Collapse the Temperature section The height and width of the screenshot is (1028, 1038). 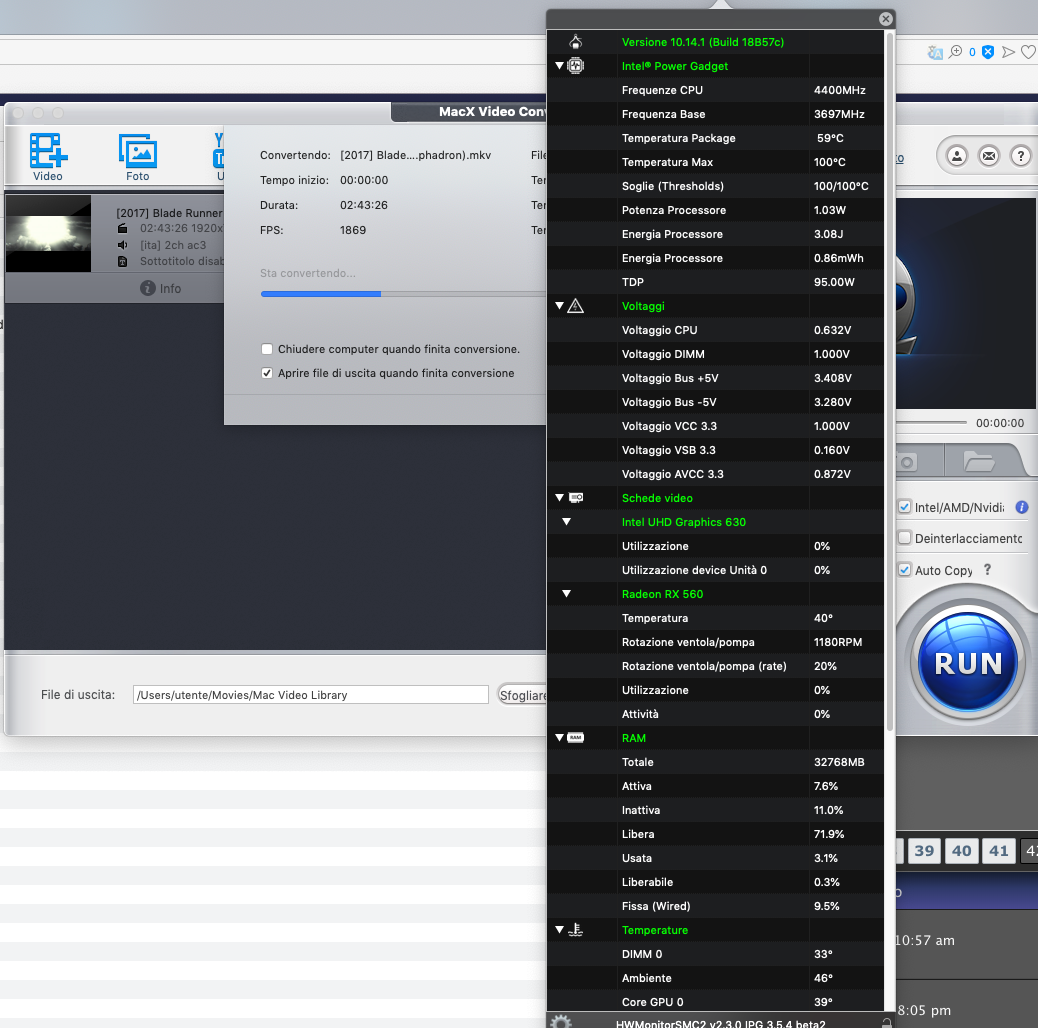click(x=559, y=929)
